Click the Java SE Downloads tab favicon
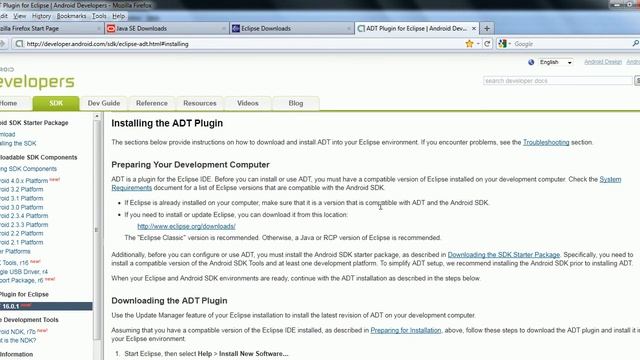The height and width of the screenshot is (360, 640). click(x=111, y=29)
